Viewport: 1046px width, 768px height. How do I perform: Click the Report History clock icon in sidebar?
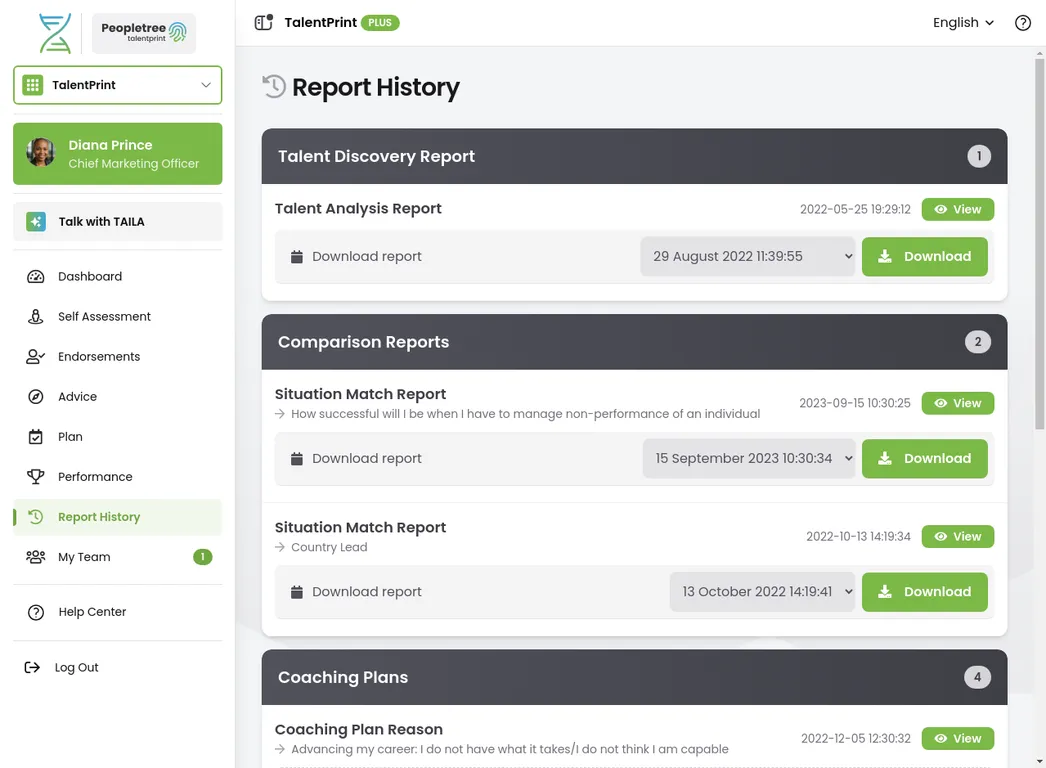coord(35,516)
